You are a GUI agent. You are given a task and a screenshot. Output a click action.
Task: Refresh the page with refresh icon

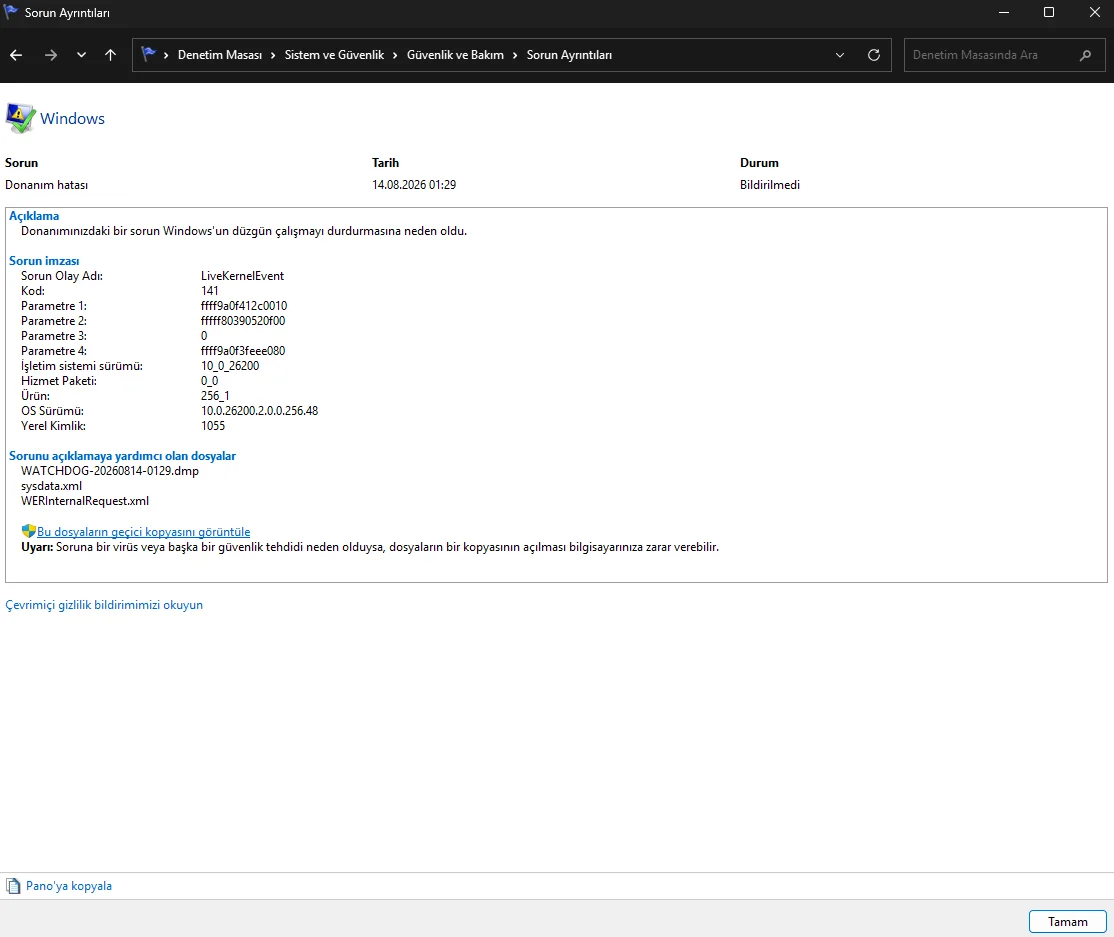coord(874,55)
